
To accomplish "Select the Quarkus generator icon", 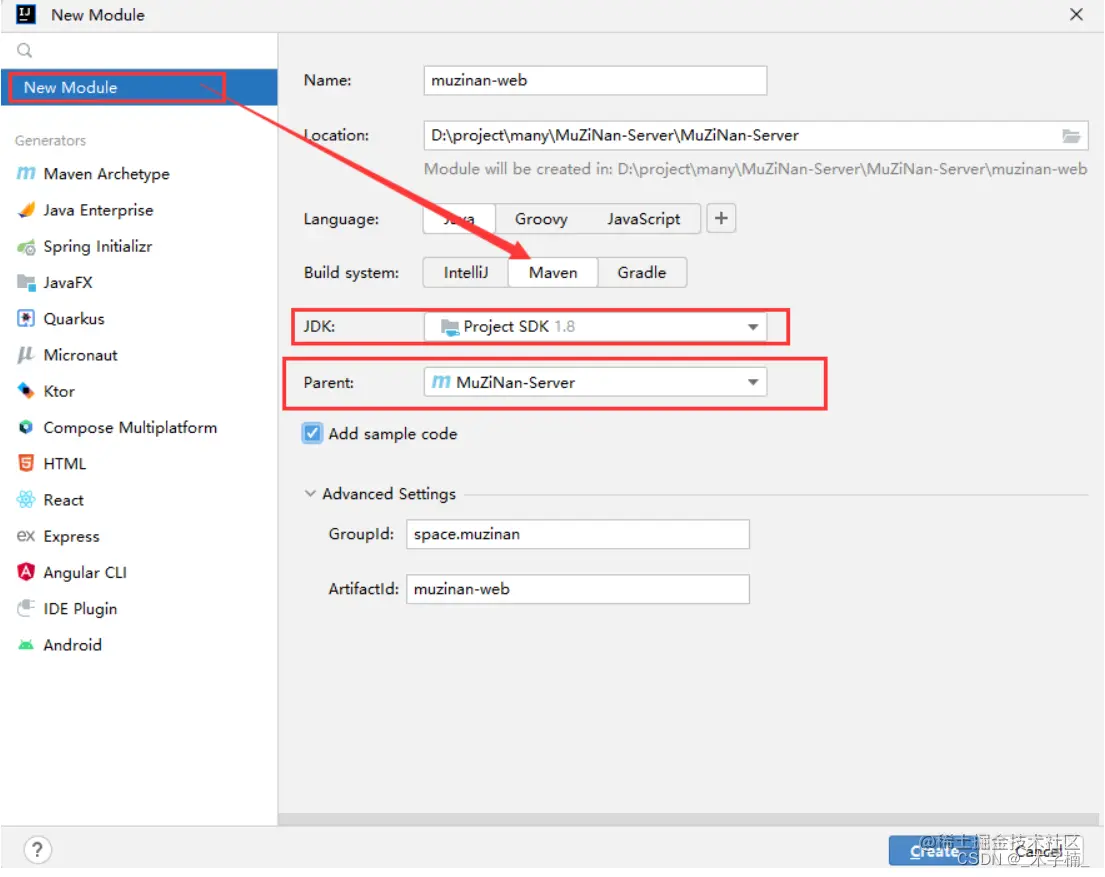I will (x=26, y=319).
